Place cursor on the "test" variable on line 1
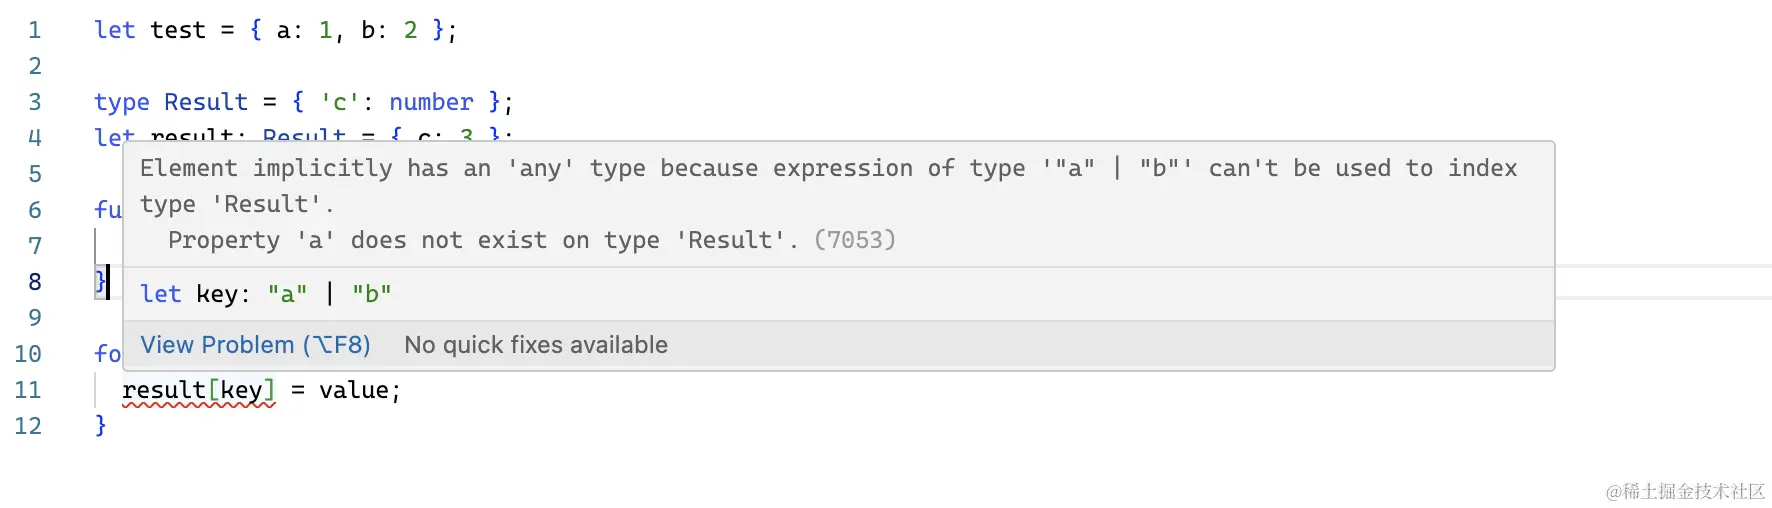 coord(178,30)
